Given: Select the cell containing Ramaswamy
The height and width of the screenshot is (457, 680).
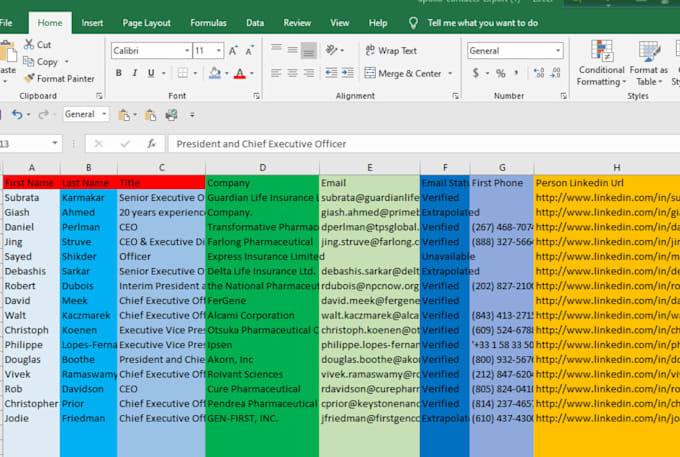Looking at the screenshot, I should point(88,374).
